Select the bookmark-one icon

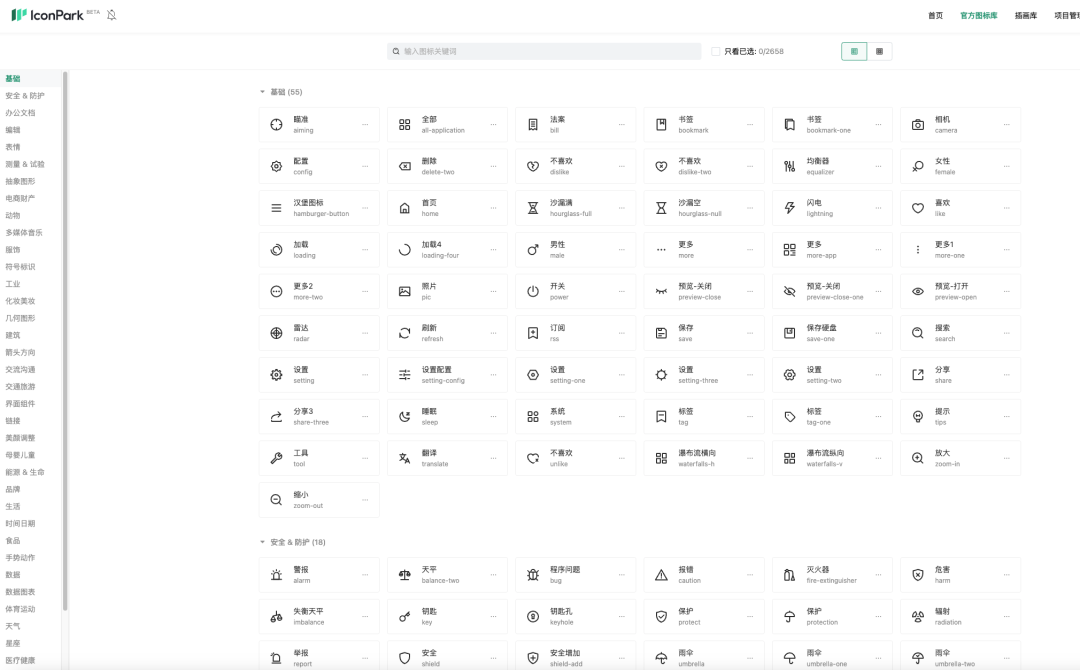click(x=789, y=125)
